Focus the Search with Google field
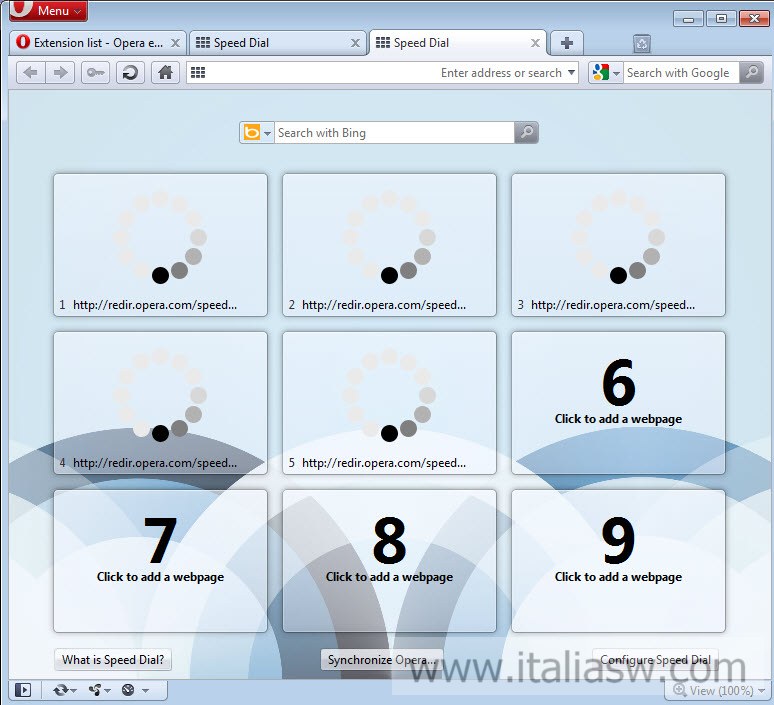The image size is (774, 705). (x=681, y=73)
